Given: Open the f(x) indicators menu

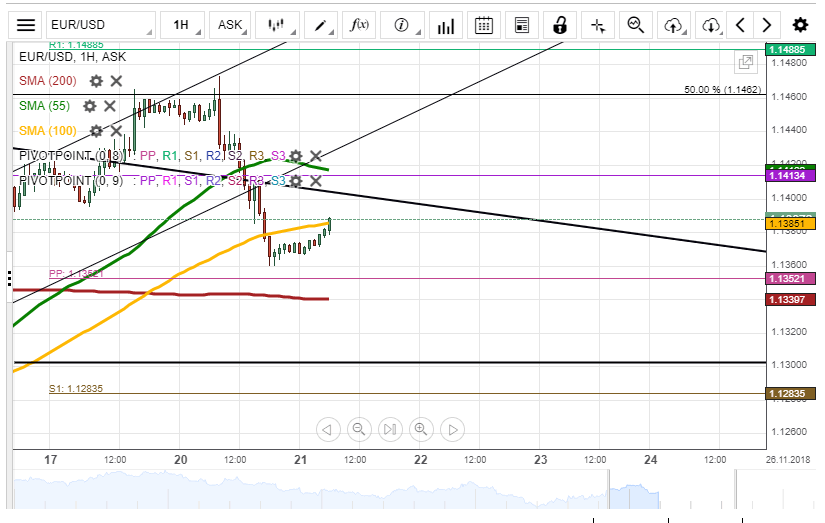Looking at the screenshot, I should point(359,25).
